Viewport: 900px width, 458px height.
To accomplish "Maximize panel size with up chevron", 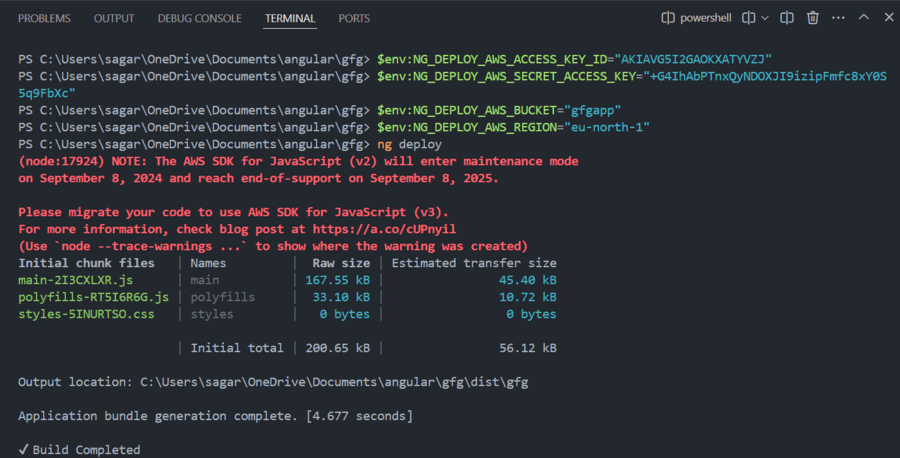I will (863, 18).
